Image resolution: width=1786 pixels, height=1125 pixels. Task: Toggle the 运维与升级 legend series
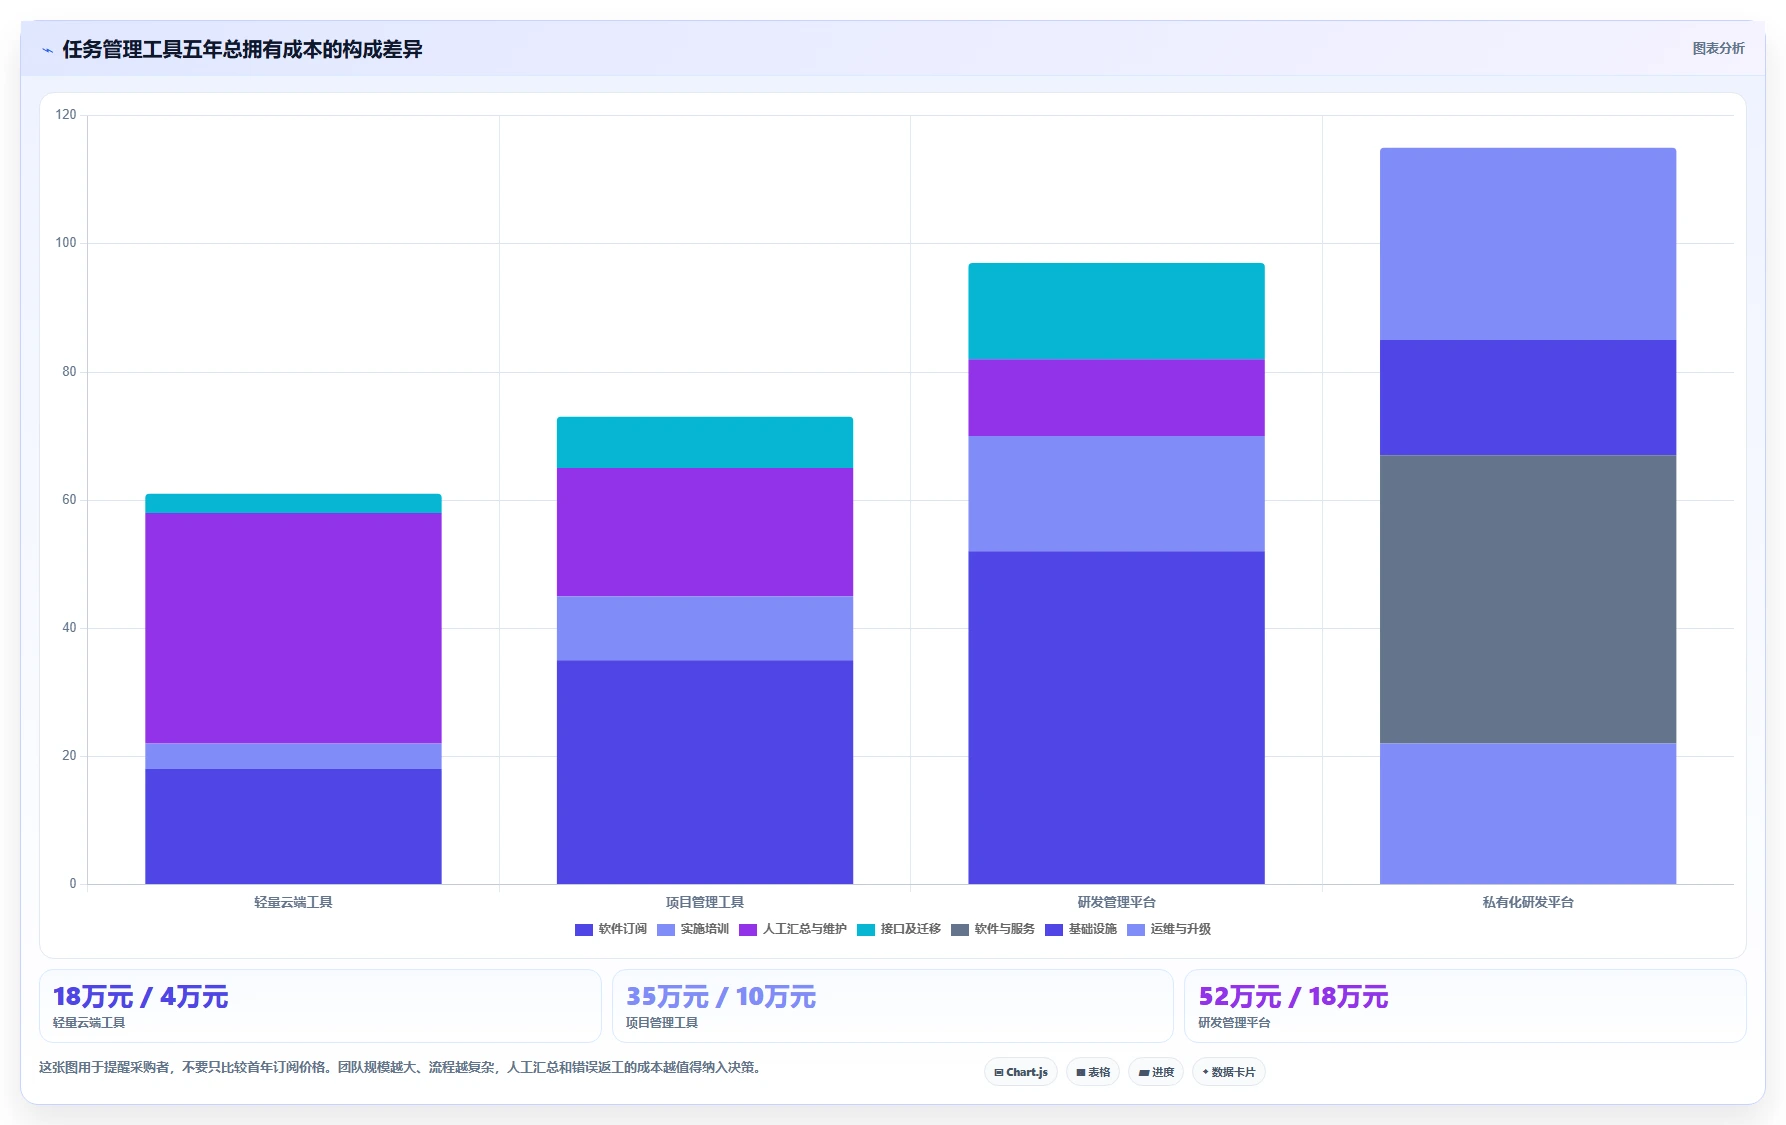(1169, 929)
